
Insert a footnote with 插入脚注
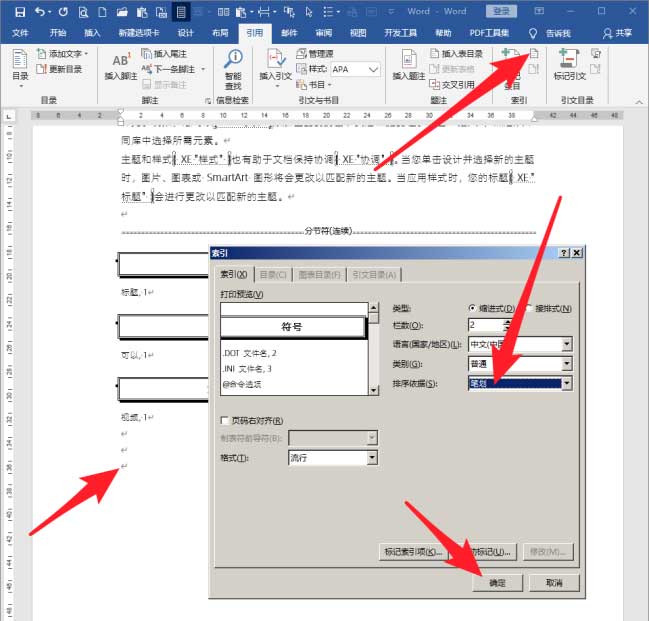click(120, 66)
